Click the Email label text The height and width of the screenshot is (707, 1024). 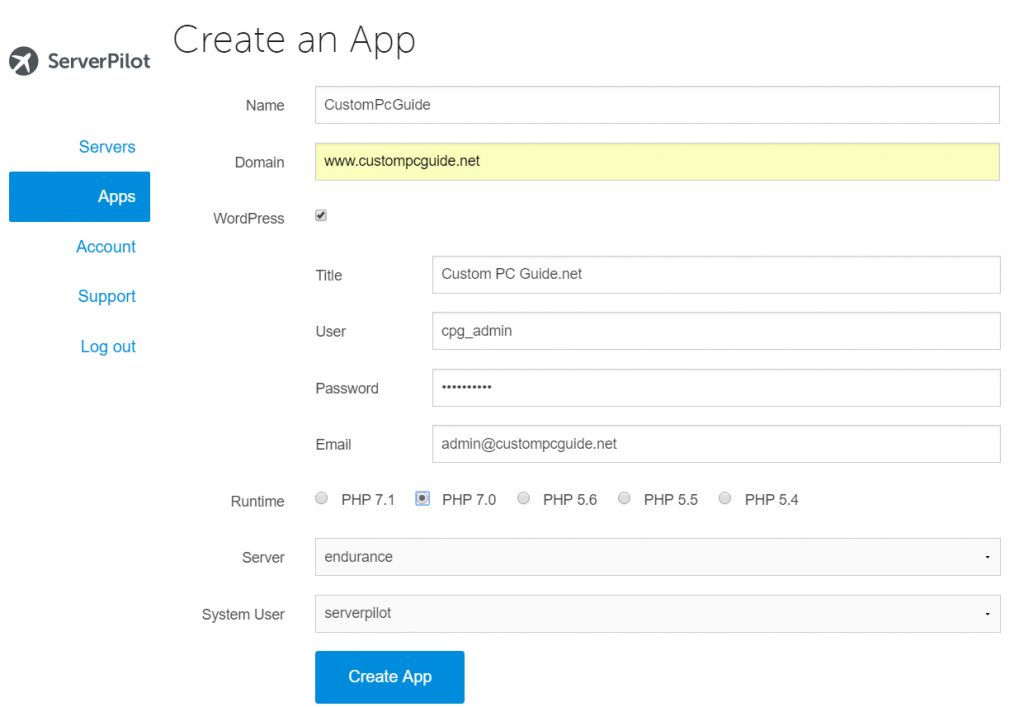[333, 445]
